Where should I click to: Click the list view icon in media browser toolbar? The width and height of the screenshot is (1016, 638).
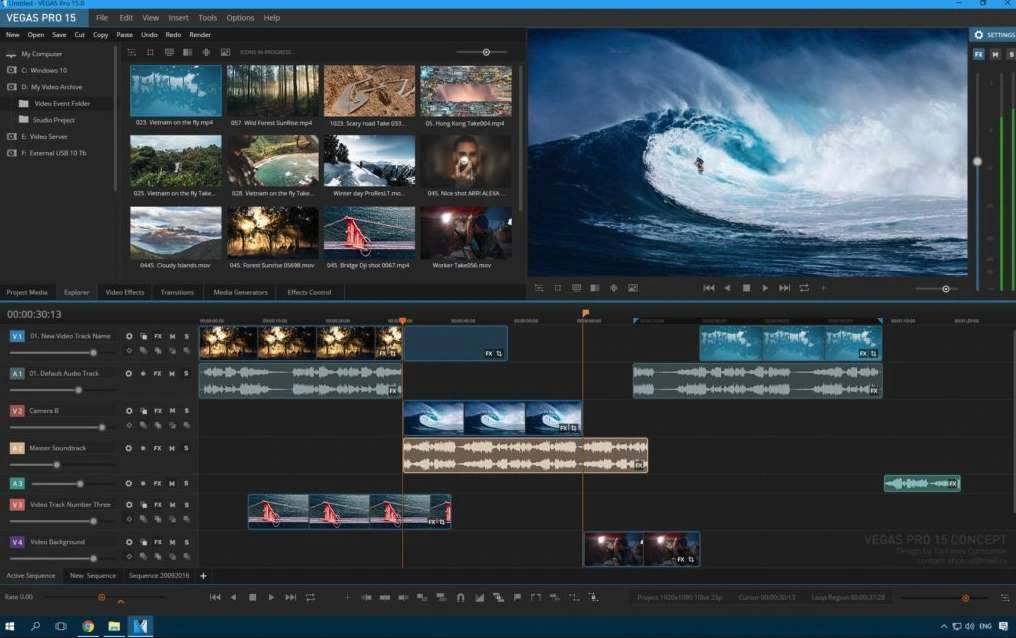(132, 52)
